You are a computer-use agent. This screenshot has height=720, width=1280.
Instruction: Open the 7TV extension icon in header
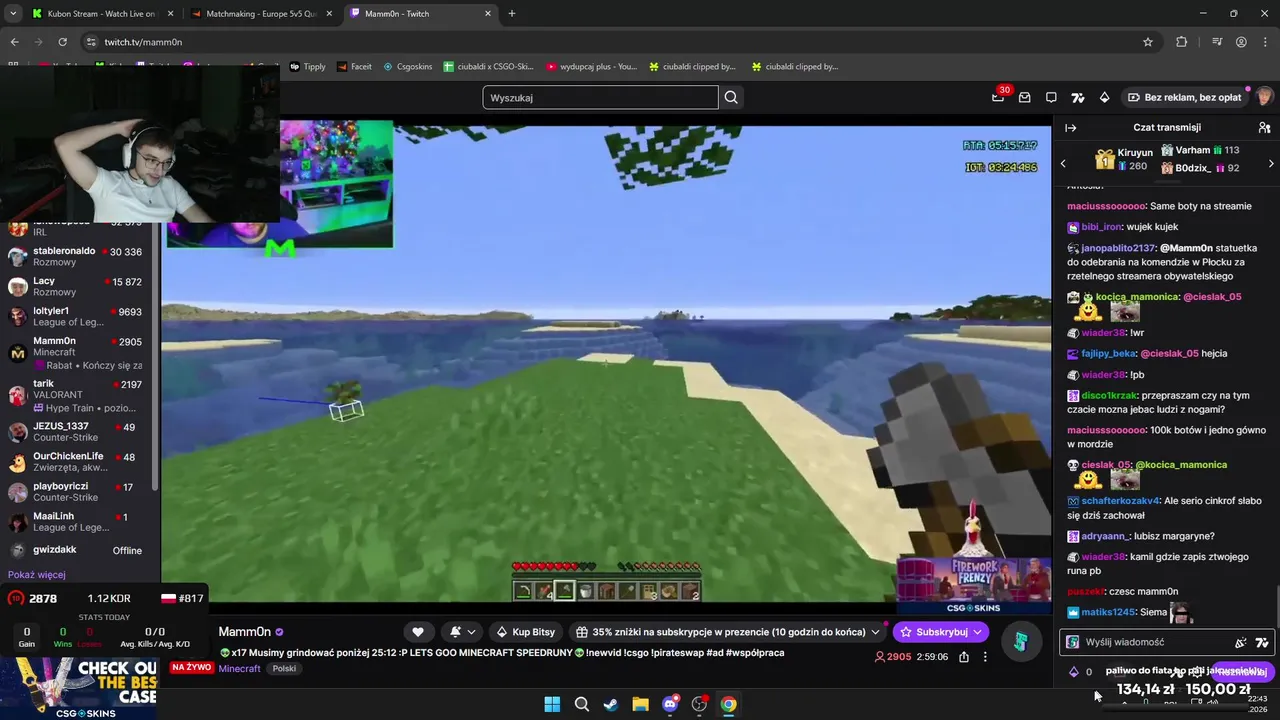tap(1077, 97)
